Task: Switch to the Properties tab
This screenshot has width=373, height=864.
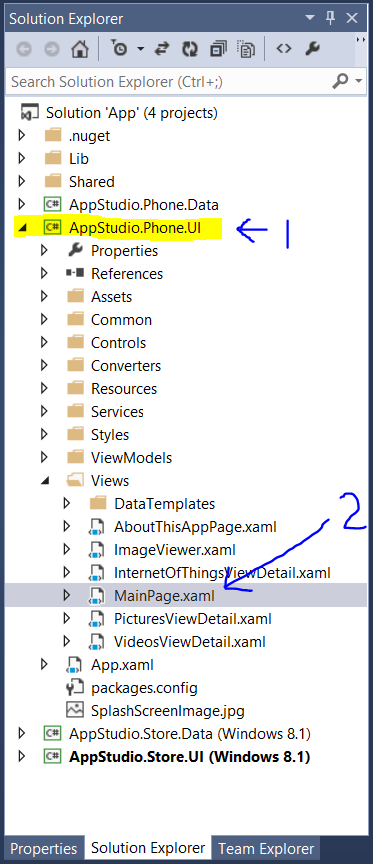Action: click(44, 849)
